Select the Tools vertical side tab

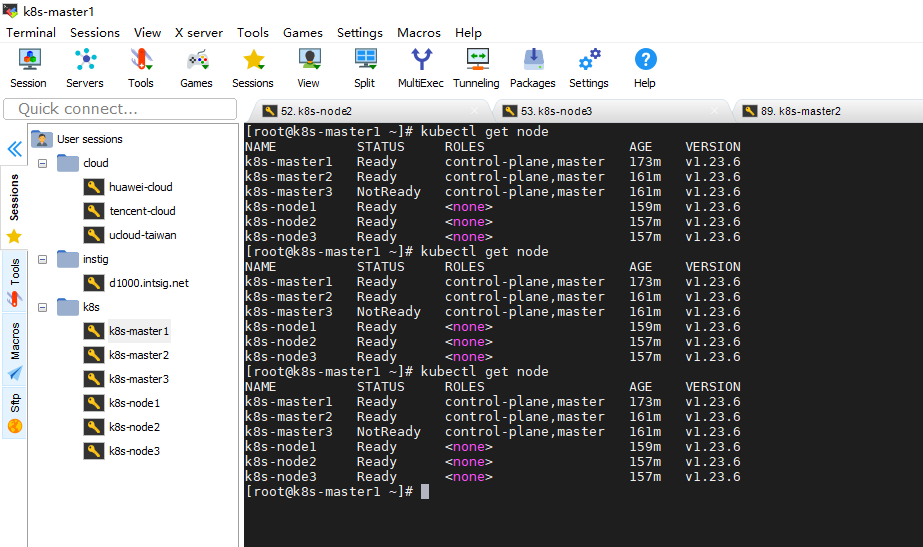point(14,281)
